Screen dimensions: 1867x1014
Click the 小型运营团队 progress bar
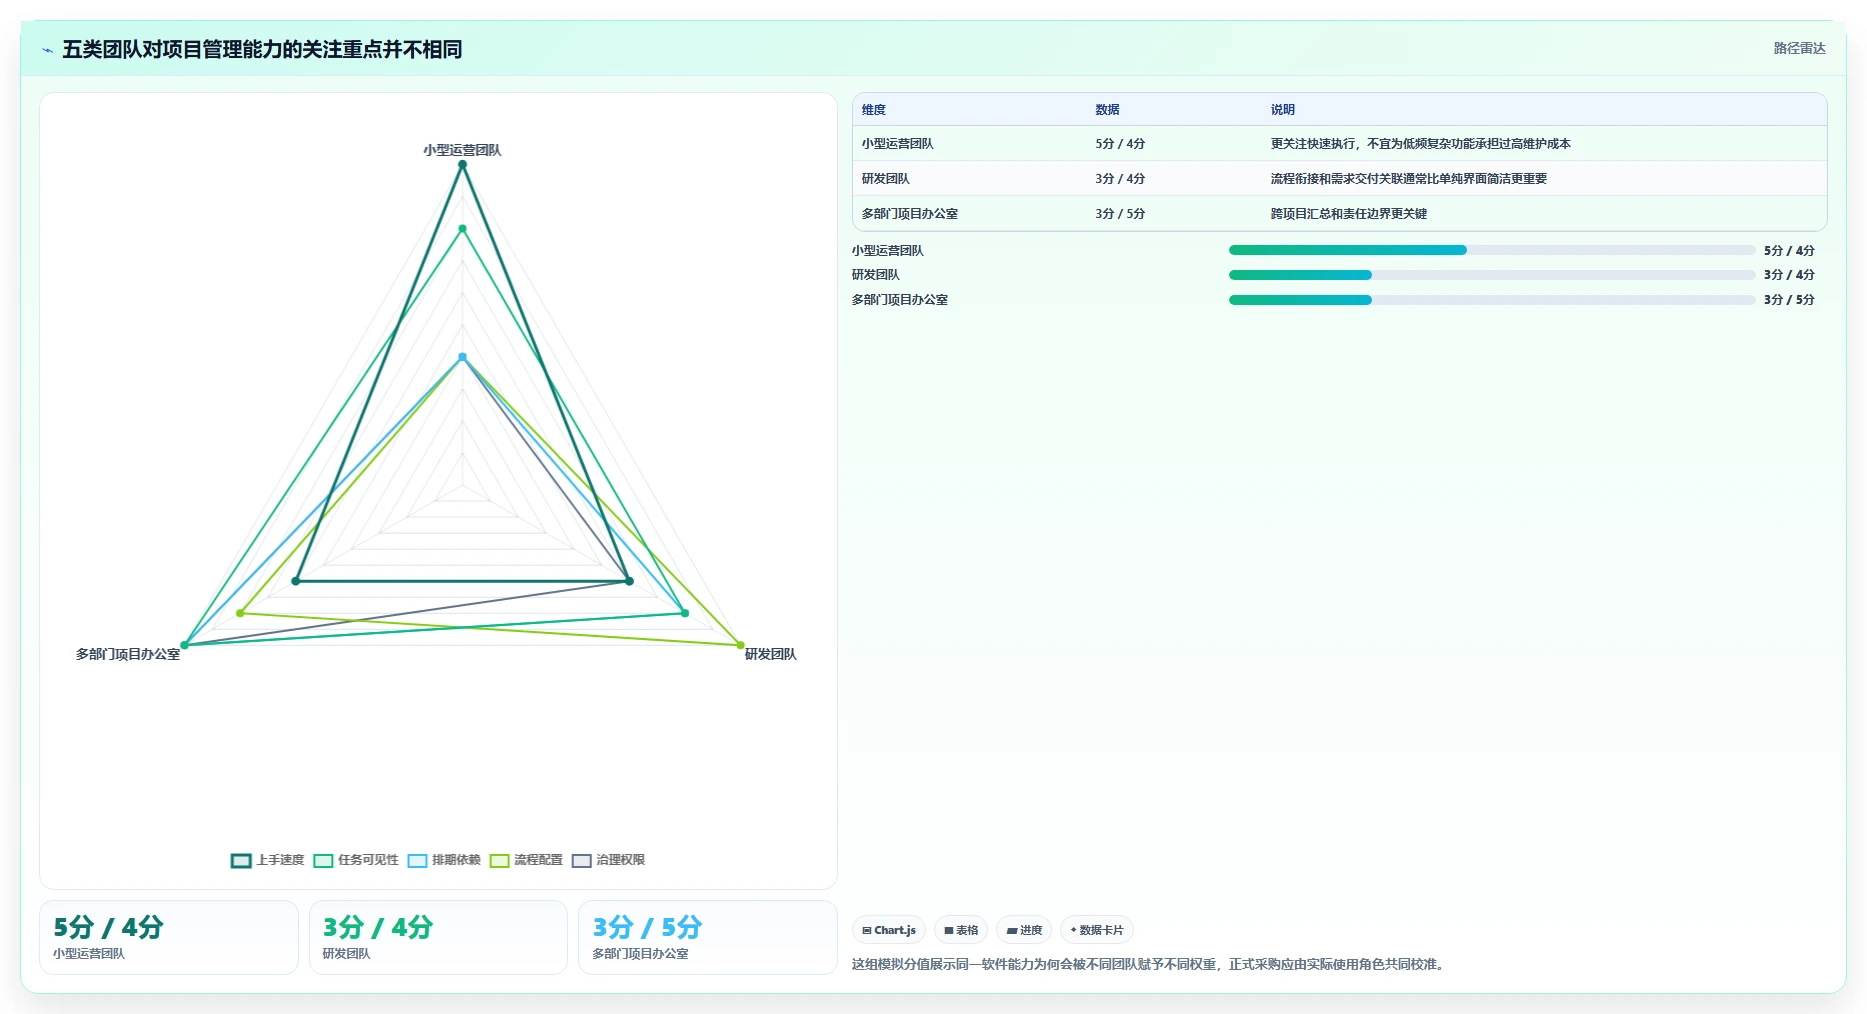click(x=1492, y=250)
